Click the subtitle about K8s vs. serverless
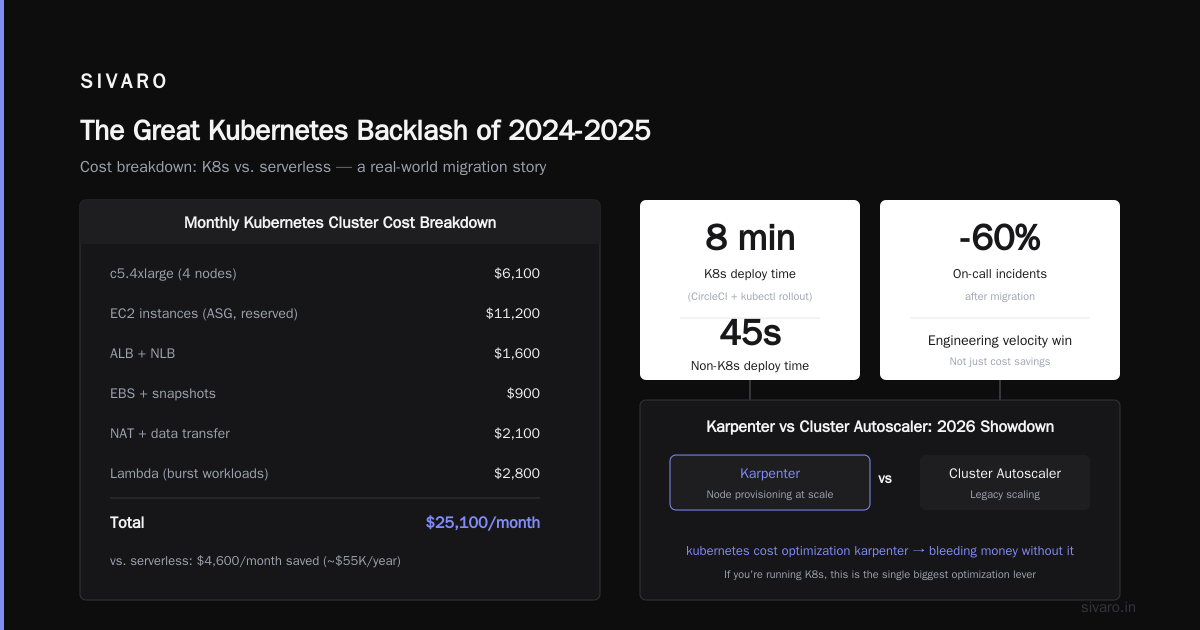1200x630 pixels. point(313,167)
